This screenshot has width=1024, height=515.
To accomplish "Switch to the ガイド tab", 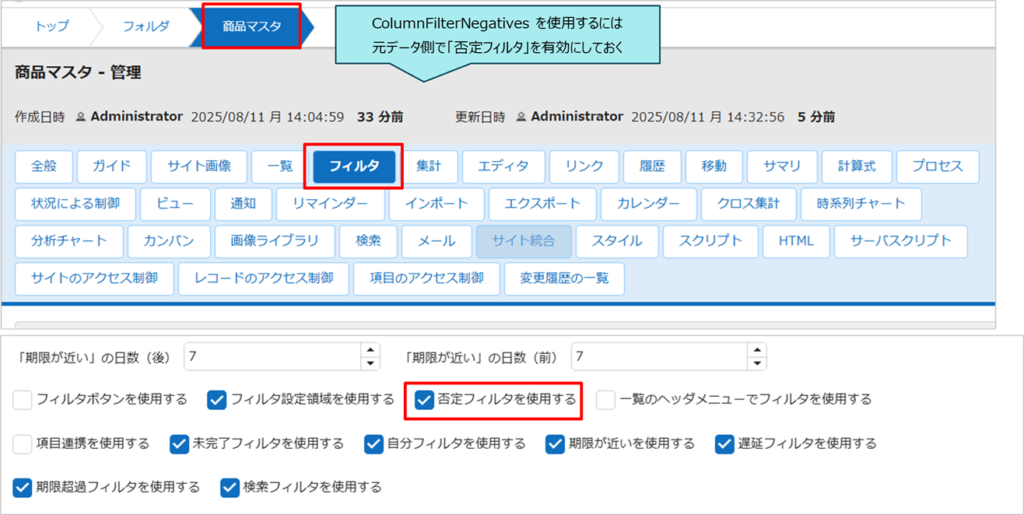I will tap(112, 166).
